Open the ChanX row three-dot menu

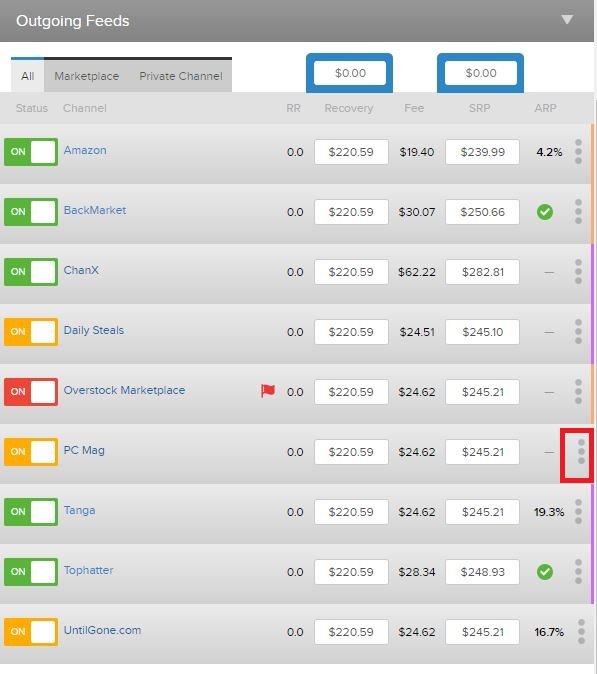pyautogui.click(x=578, y=272)
